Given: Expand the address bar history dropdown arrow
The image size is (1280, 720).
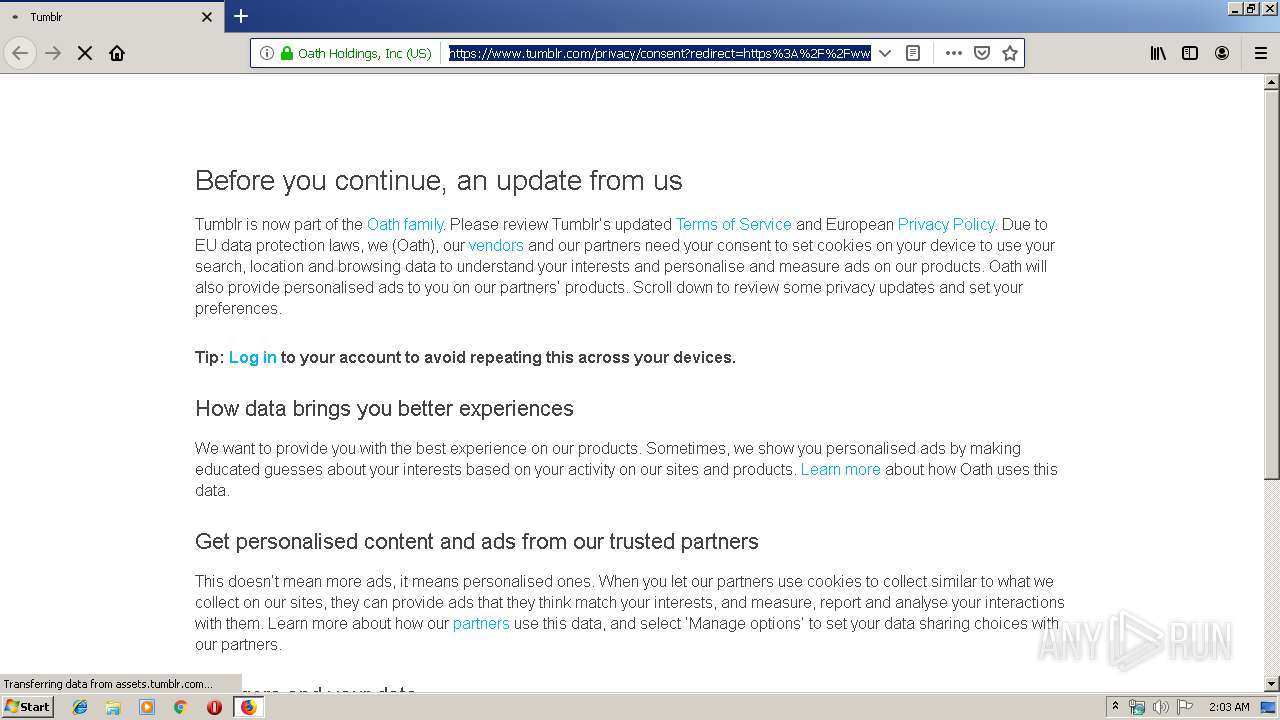Looking at the screenshot, I should 885,53.
